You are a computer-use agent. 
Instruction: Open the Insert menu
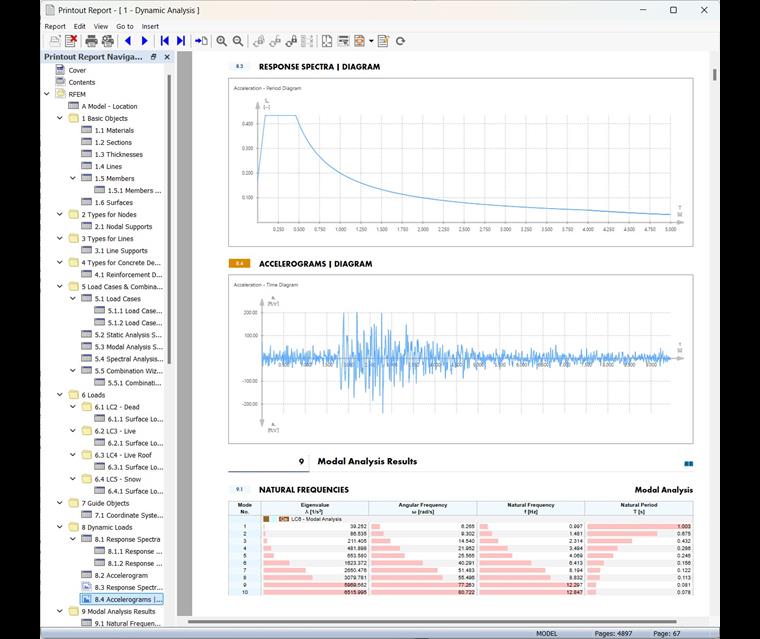(x=150, y=26)
